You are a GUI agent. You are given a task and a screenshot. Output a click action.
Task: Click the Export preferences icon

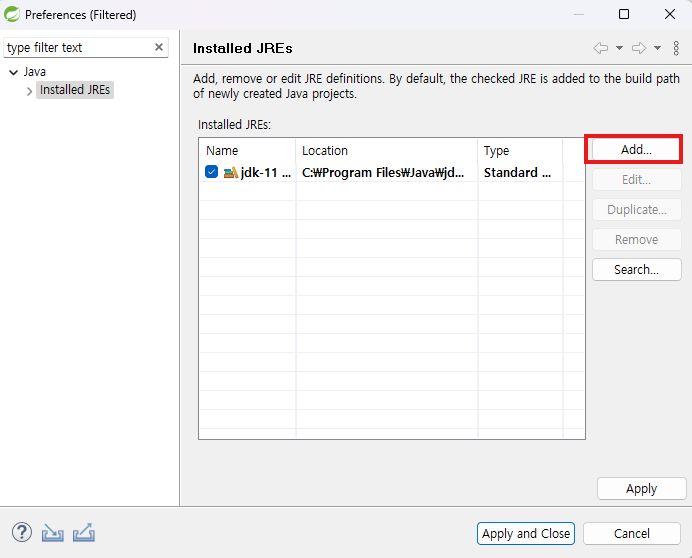click(84, 532)
